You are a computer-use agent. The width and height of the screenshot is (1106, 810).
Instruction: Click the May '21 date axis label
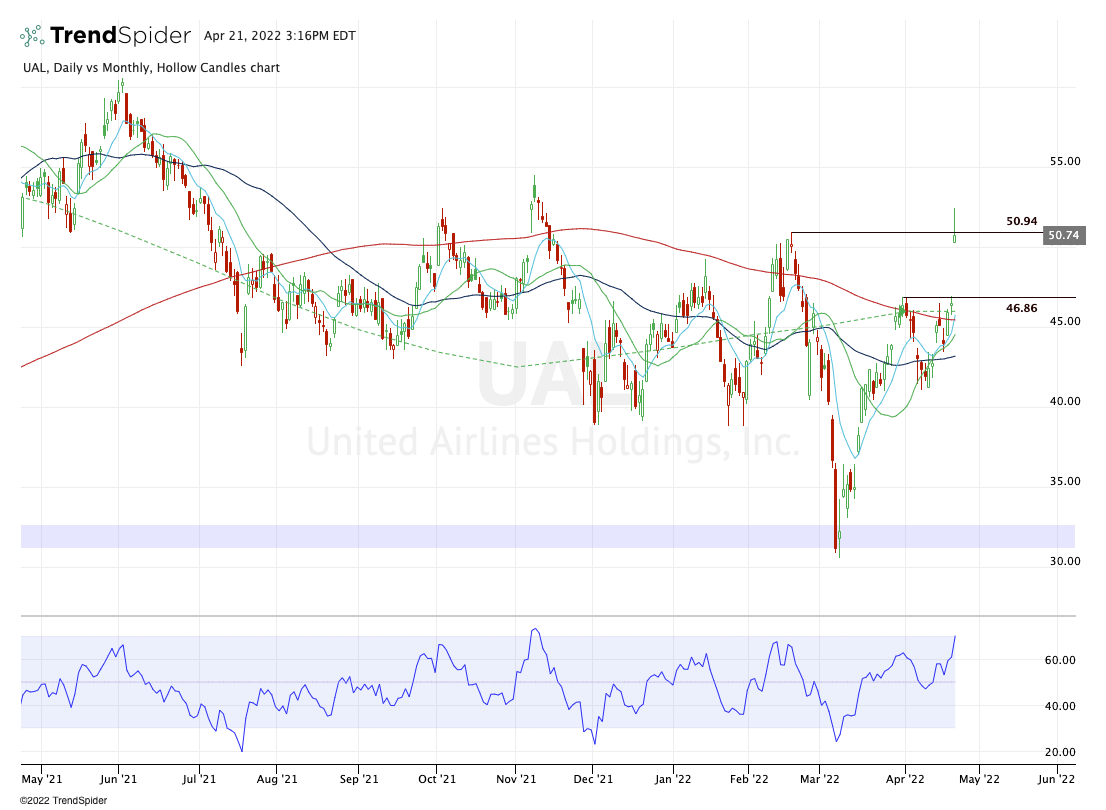click(41, 776)
